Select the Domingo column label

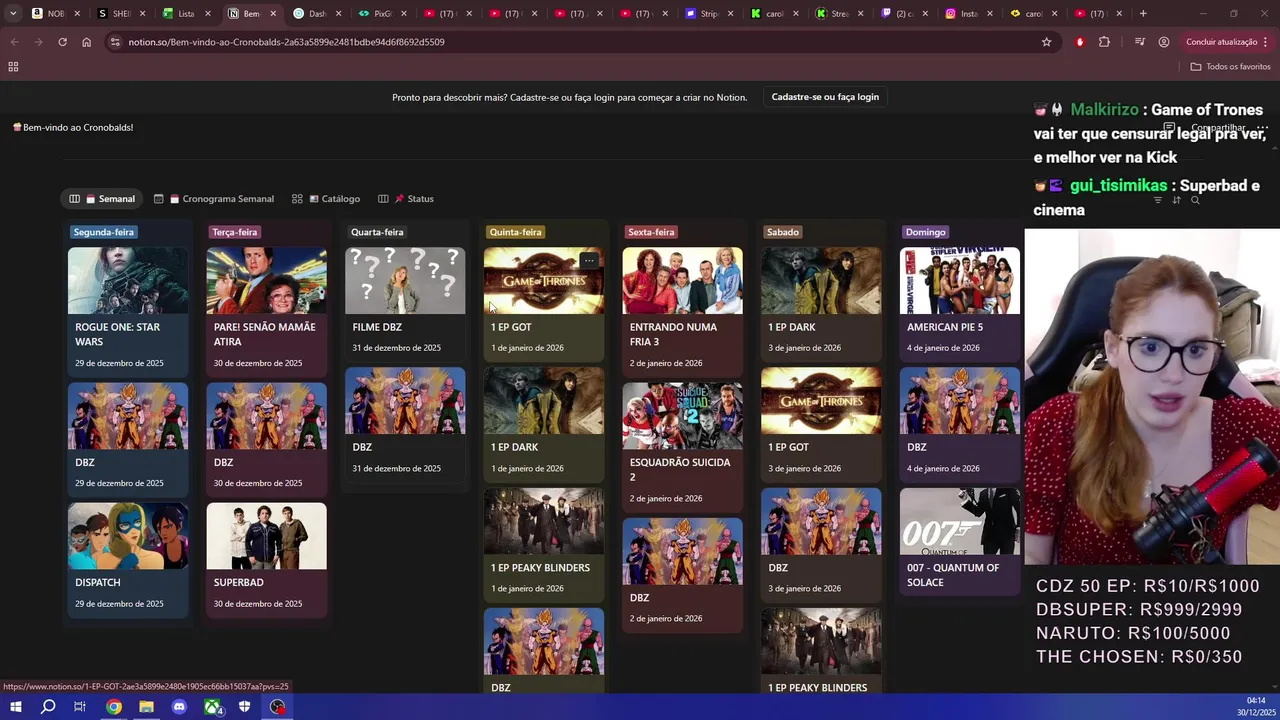click(925, 232)
